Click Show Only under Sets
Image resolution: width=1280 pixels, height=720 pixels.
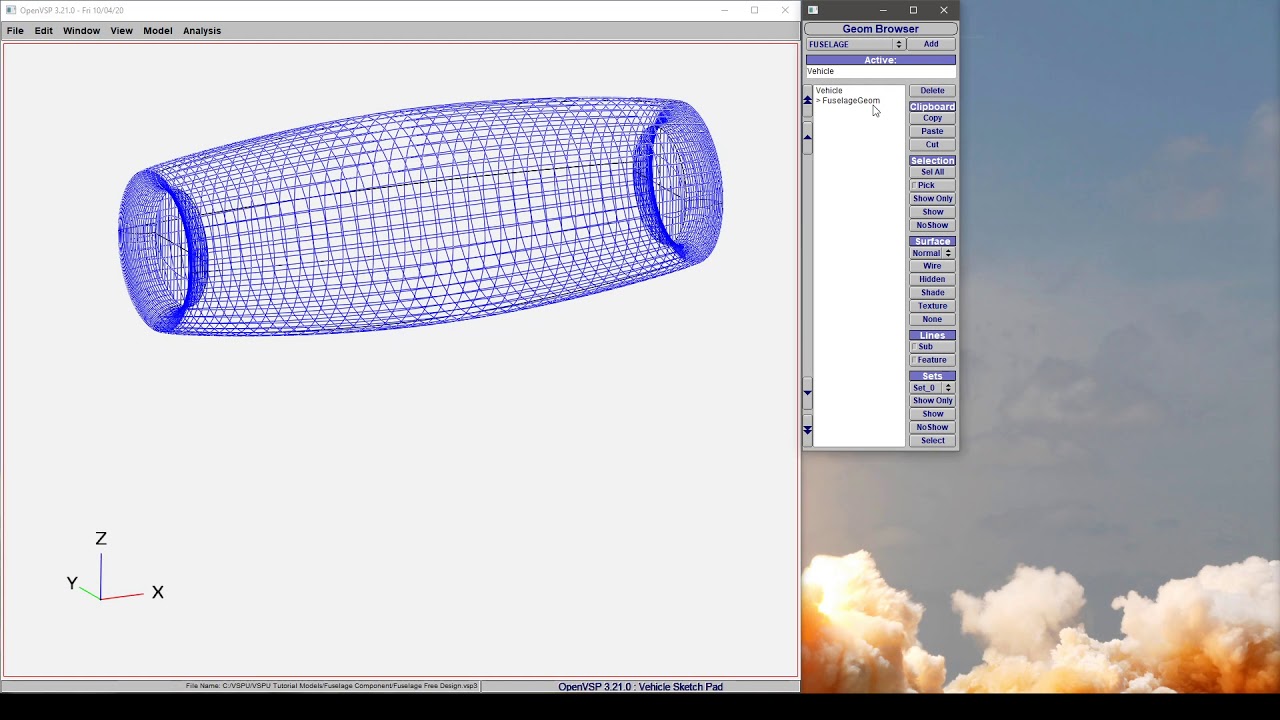pos(932,401)
